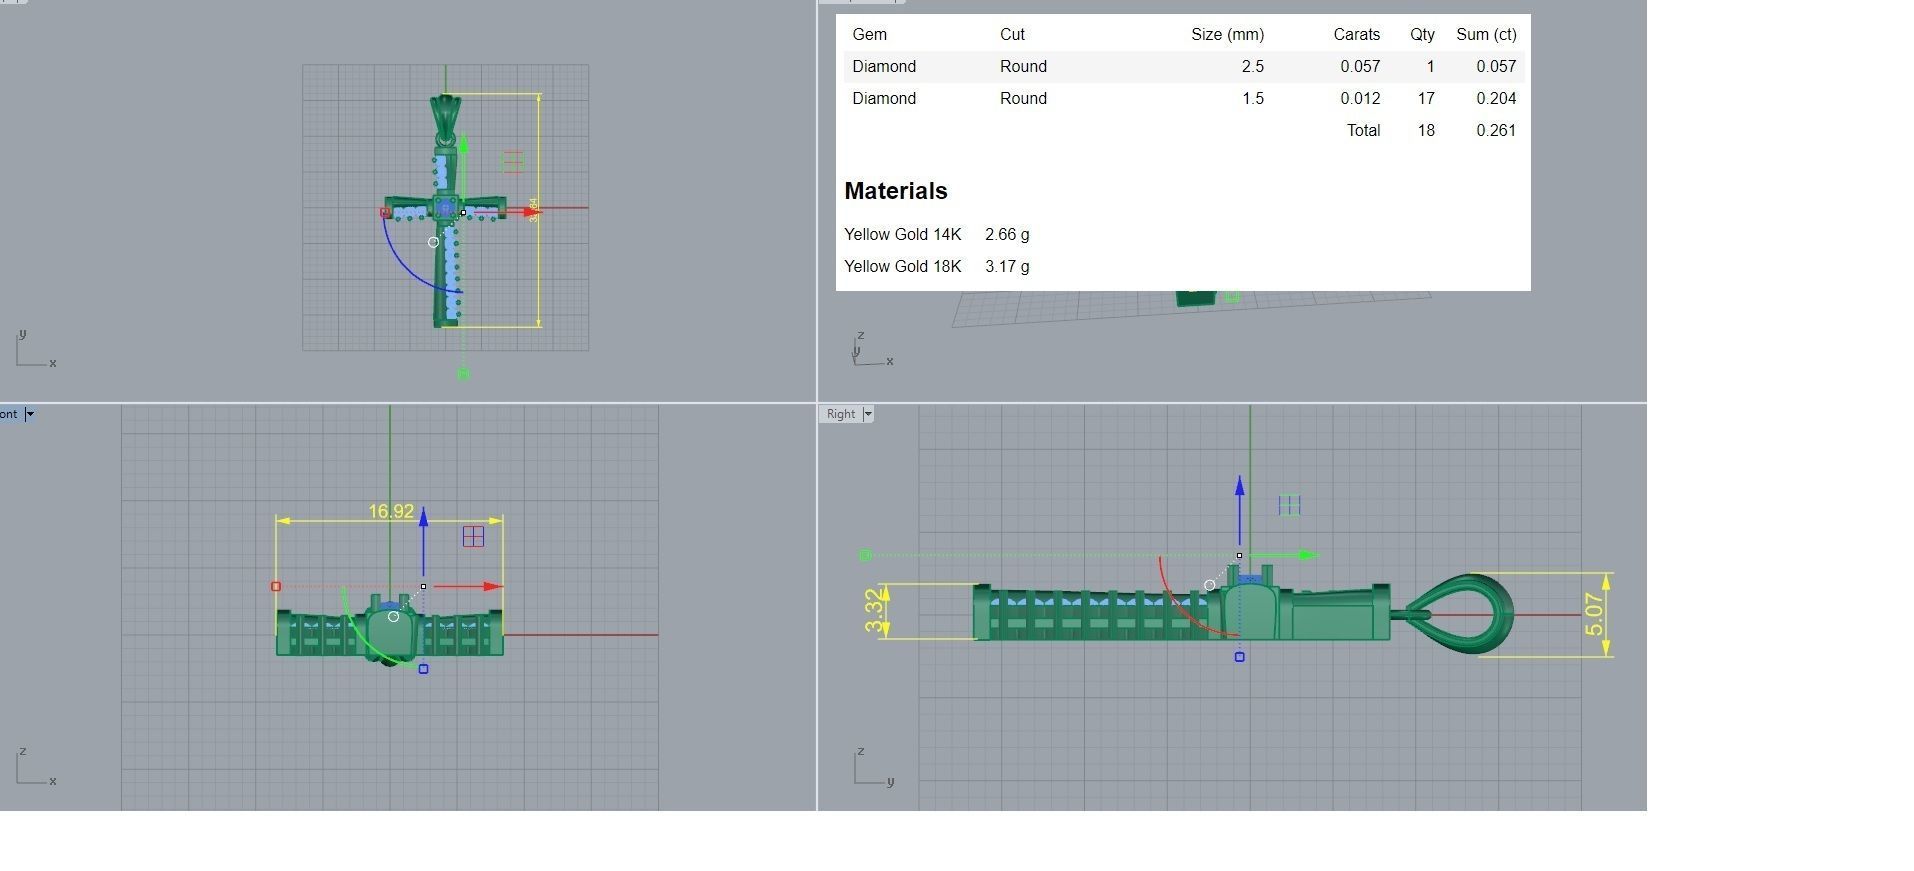Click the Total label in gem table
Image resolution: width=1914 pixels, height=871 pixels.
click(1363, 130)
